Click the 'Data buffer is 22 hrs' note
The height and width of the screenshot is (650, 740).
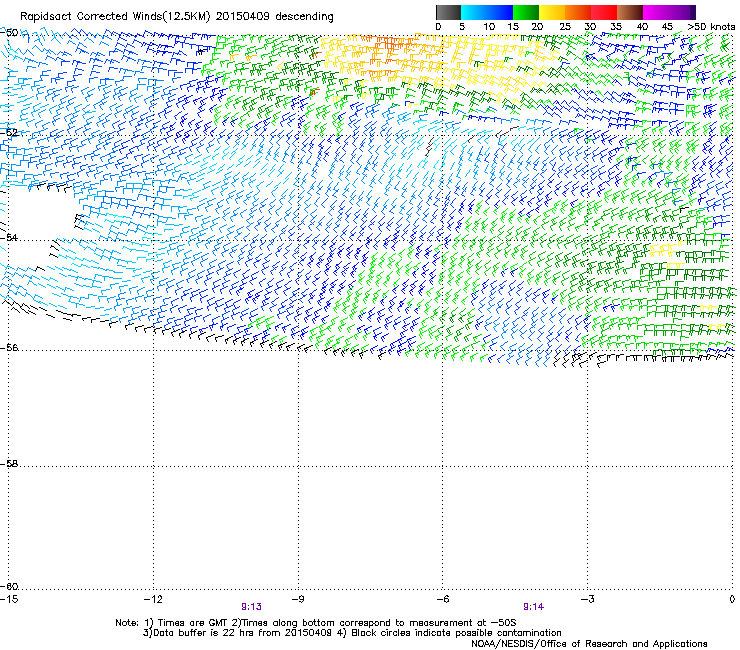point(352,633)
